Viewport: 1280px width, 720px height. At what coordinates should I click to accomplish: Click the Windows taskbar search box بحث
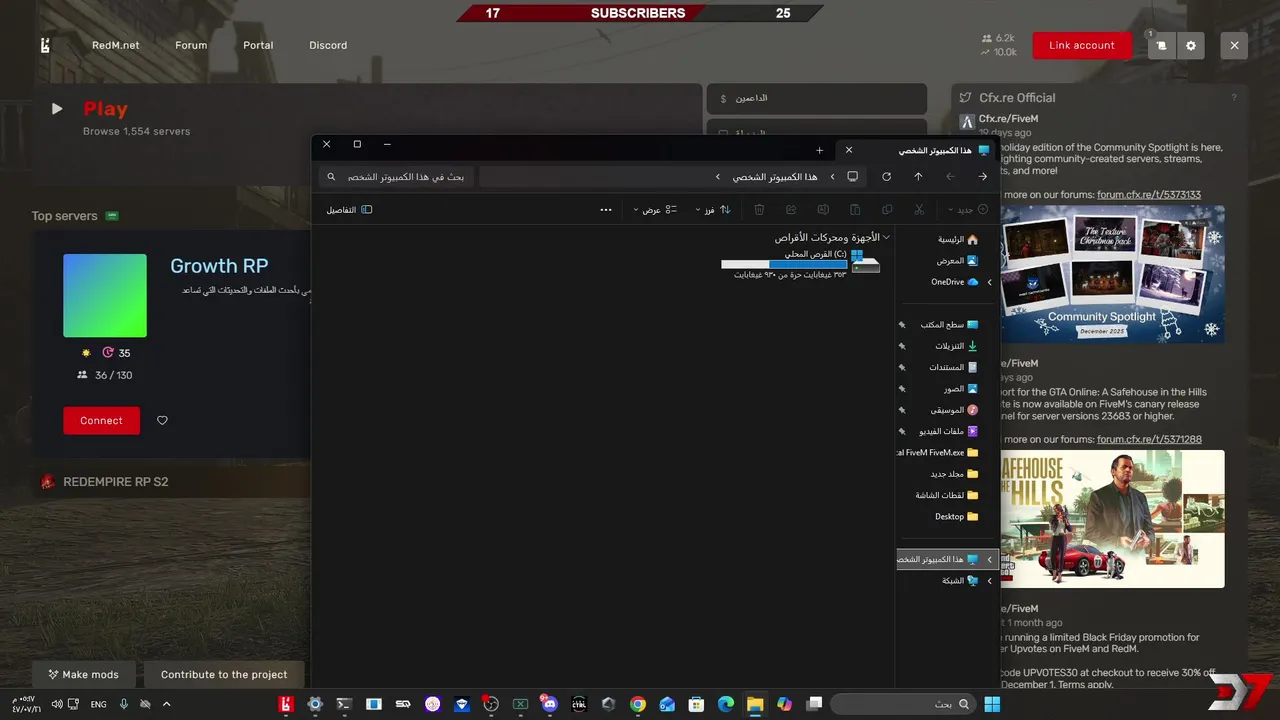[903, 704]
